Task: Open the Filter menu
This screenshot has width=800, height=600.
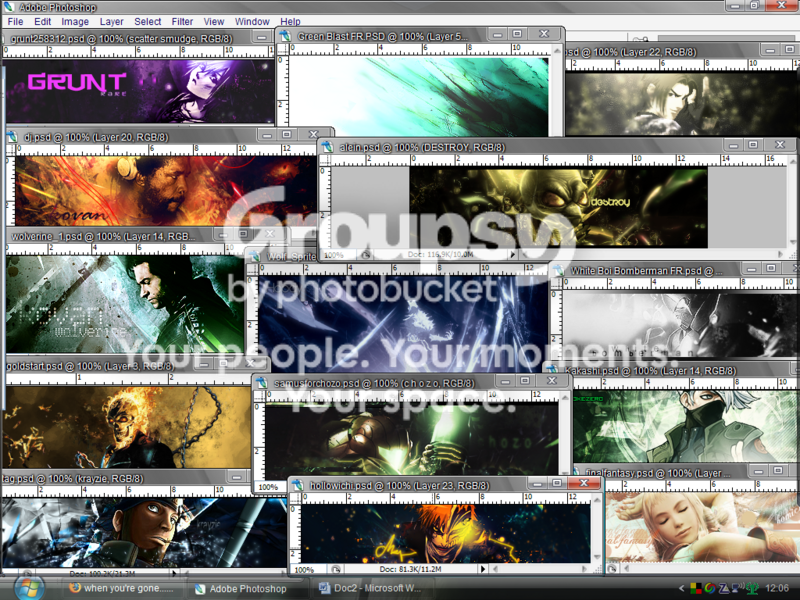Action: point(182,21)
